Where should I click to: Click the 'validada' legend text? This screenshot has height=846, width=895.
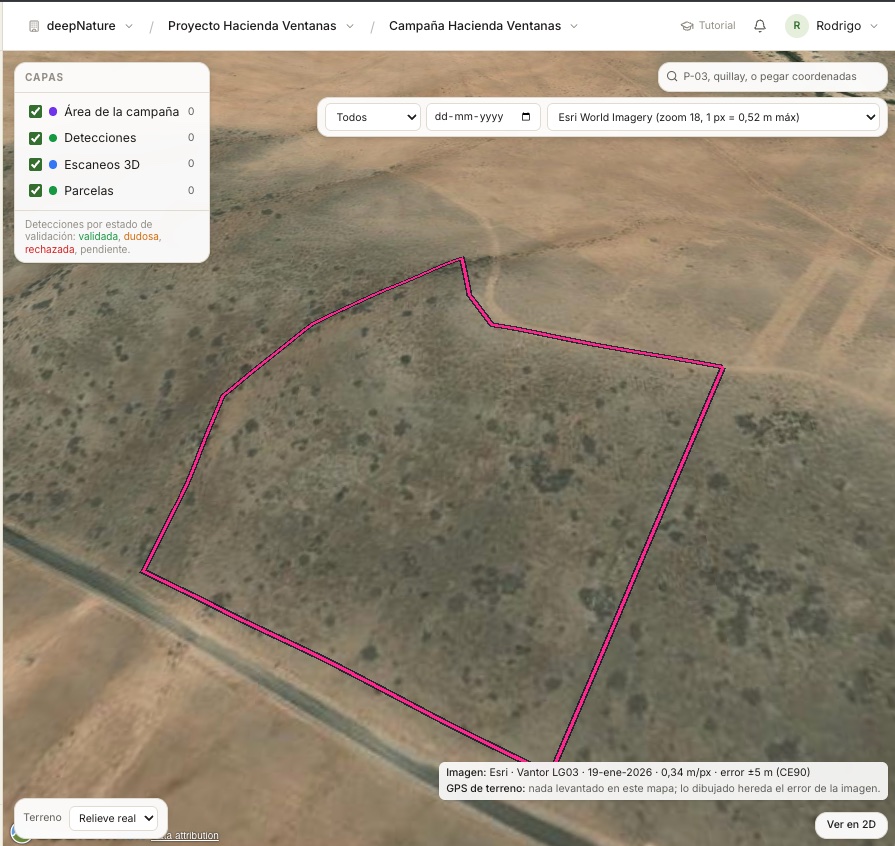[x=98, y=236]
